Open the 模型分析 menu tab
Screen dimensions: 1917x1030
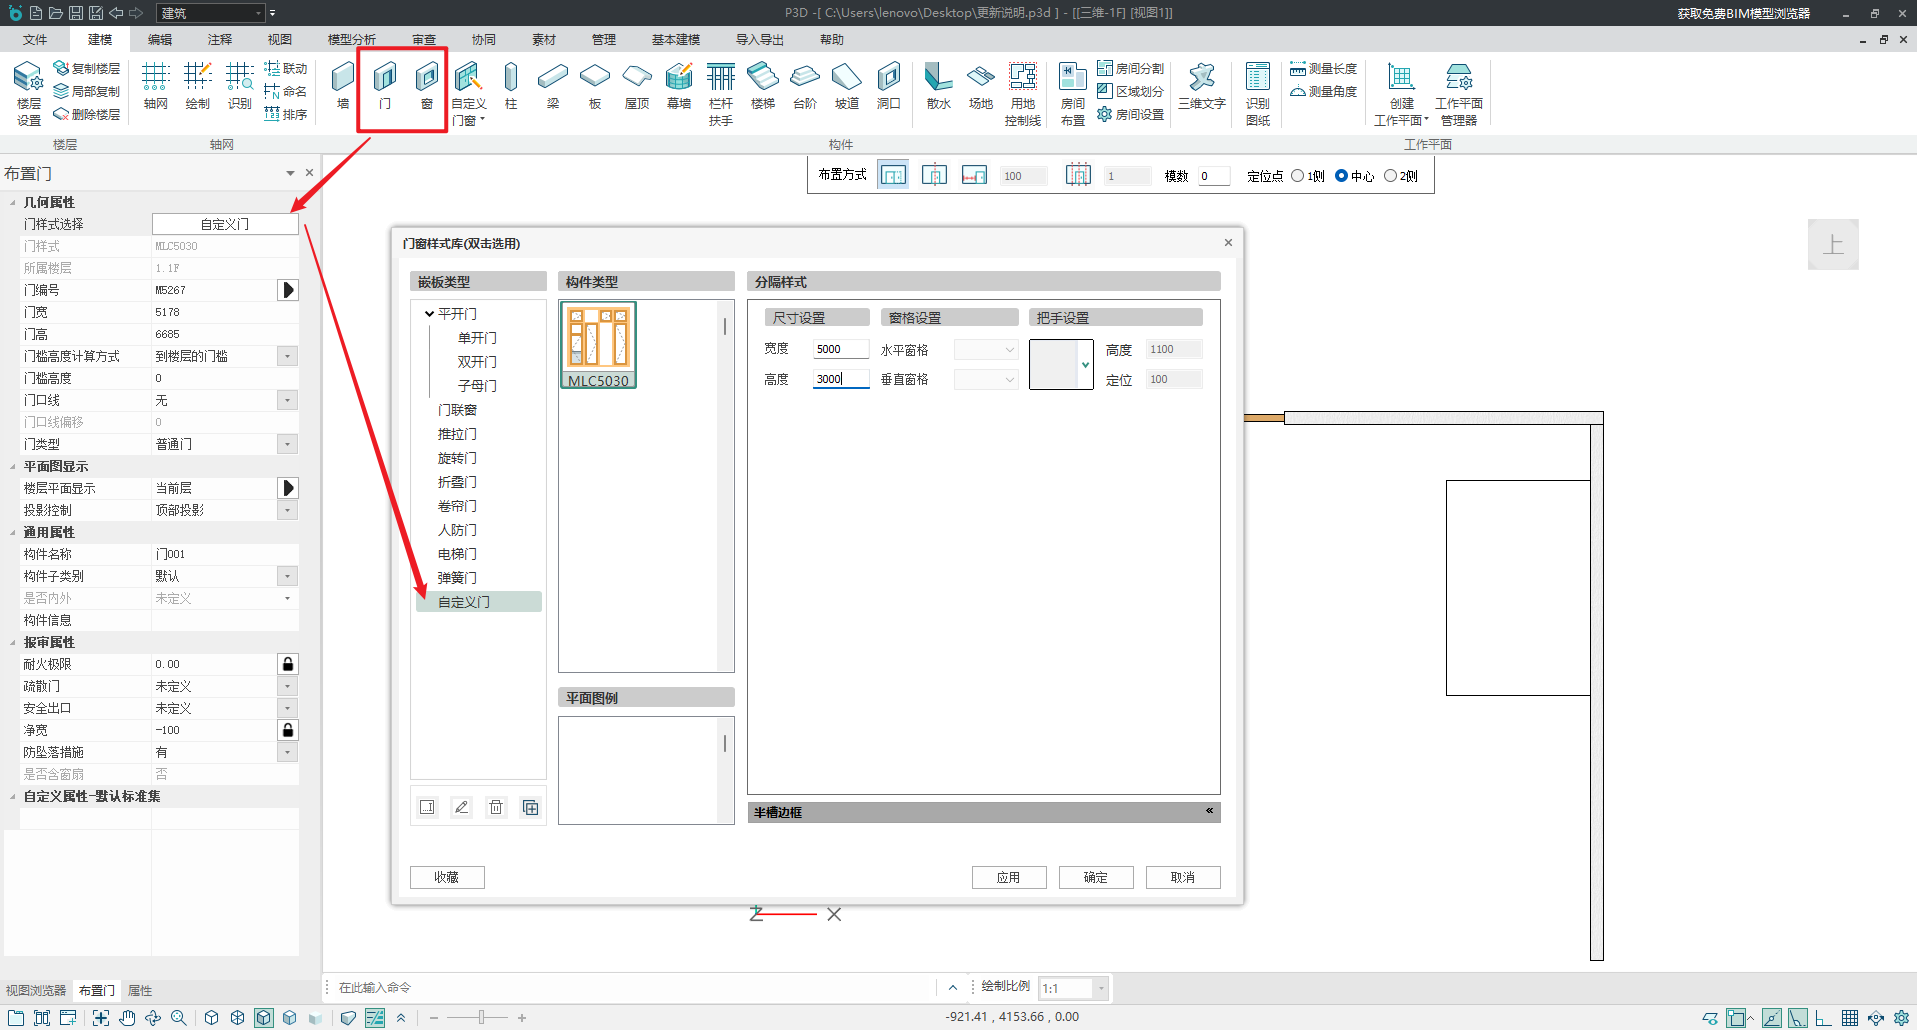(351, 40)
